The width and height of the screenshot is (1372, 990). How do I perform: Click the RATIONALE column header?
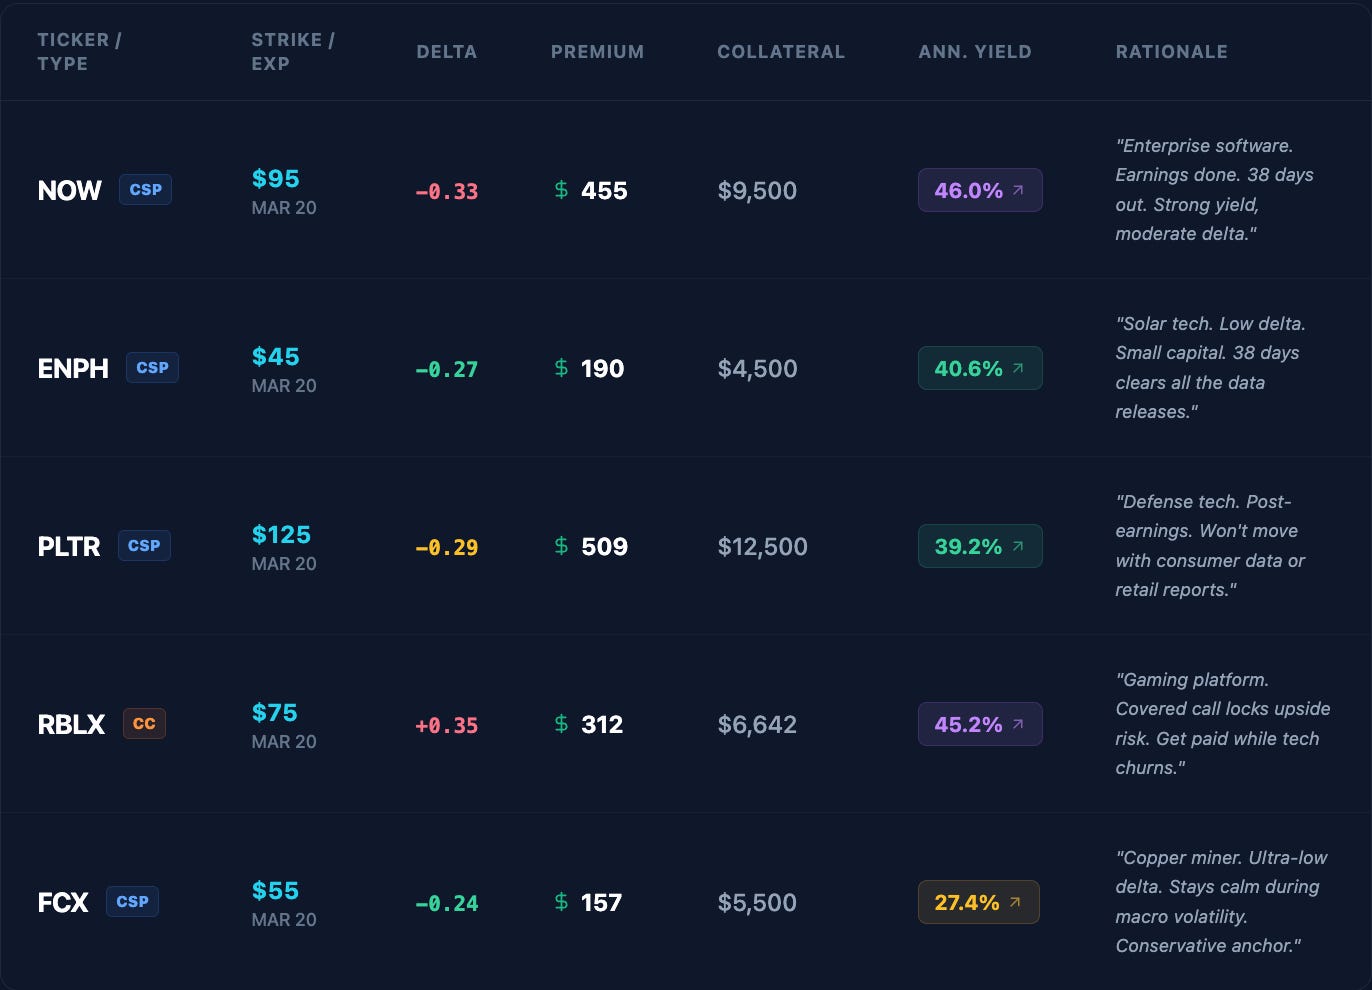[x=1172, y=52]
